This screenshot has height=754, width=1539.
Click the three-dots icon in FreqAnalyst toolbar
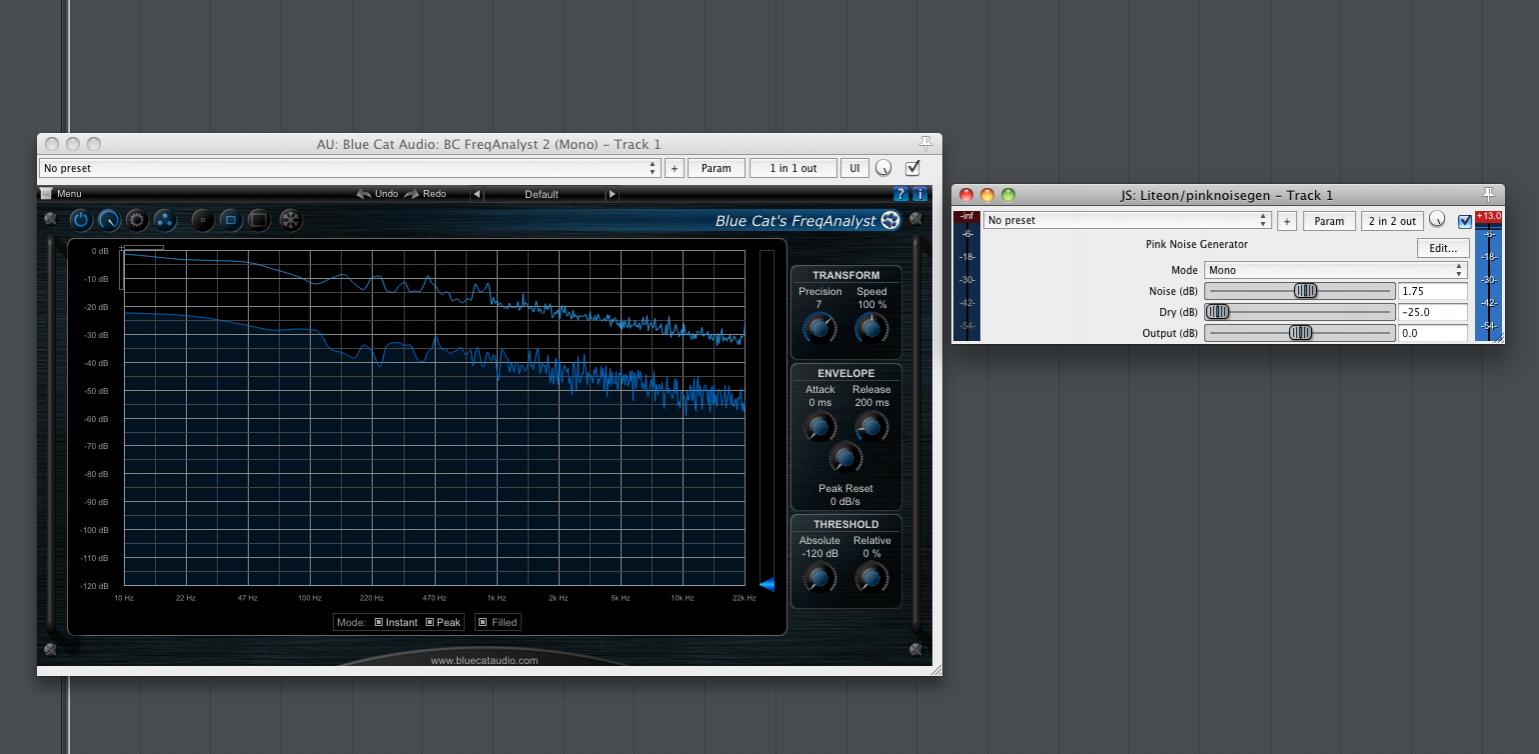165,220
